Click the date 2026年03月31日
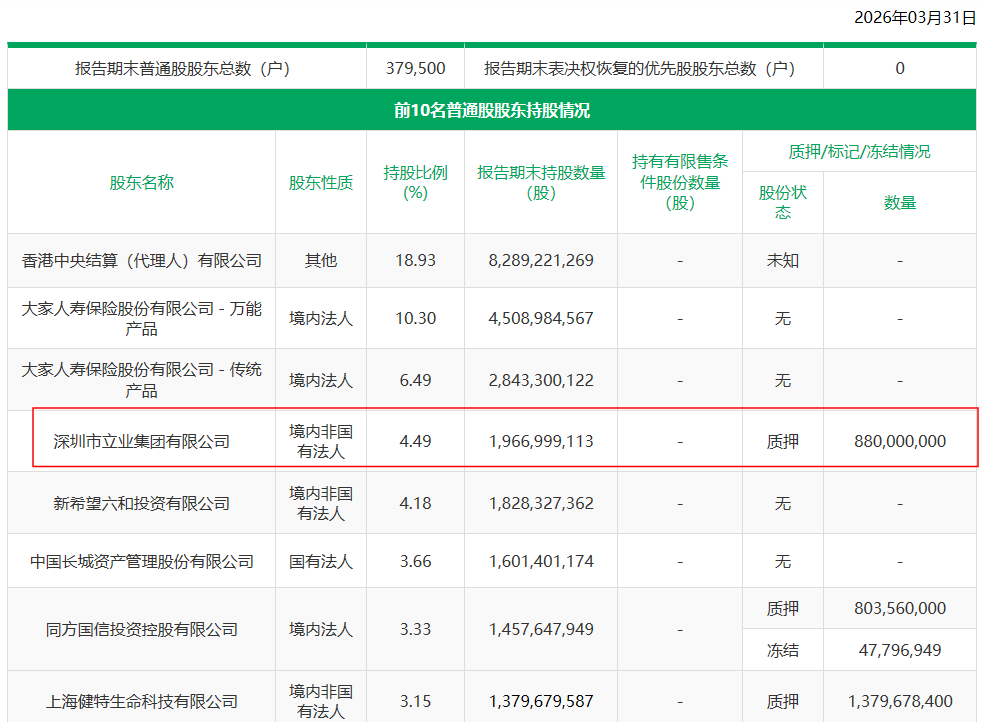The image size is (984, 722). pyautogui.click(x=915, y=18)
